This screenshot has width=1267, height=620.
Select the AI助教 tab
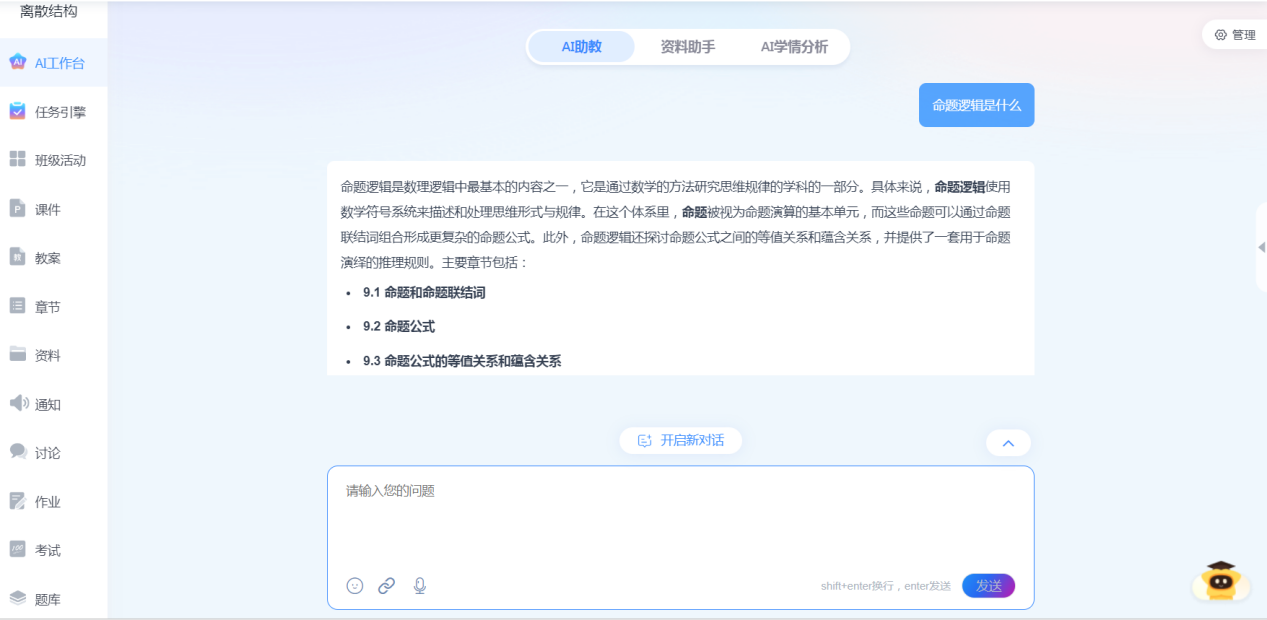(581, 47)
